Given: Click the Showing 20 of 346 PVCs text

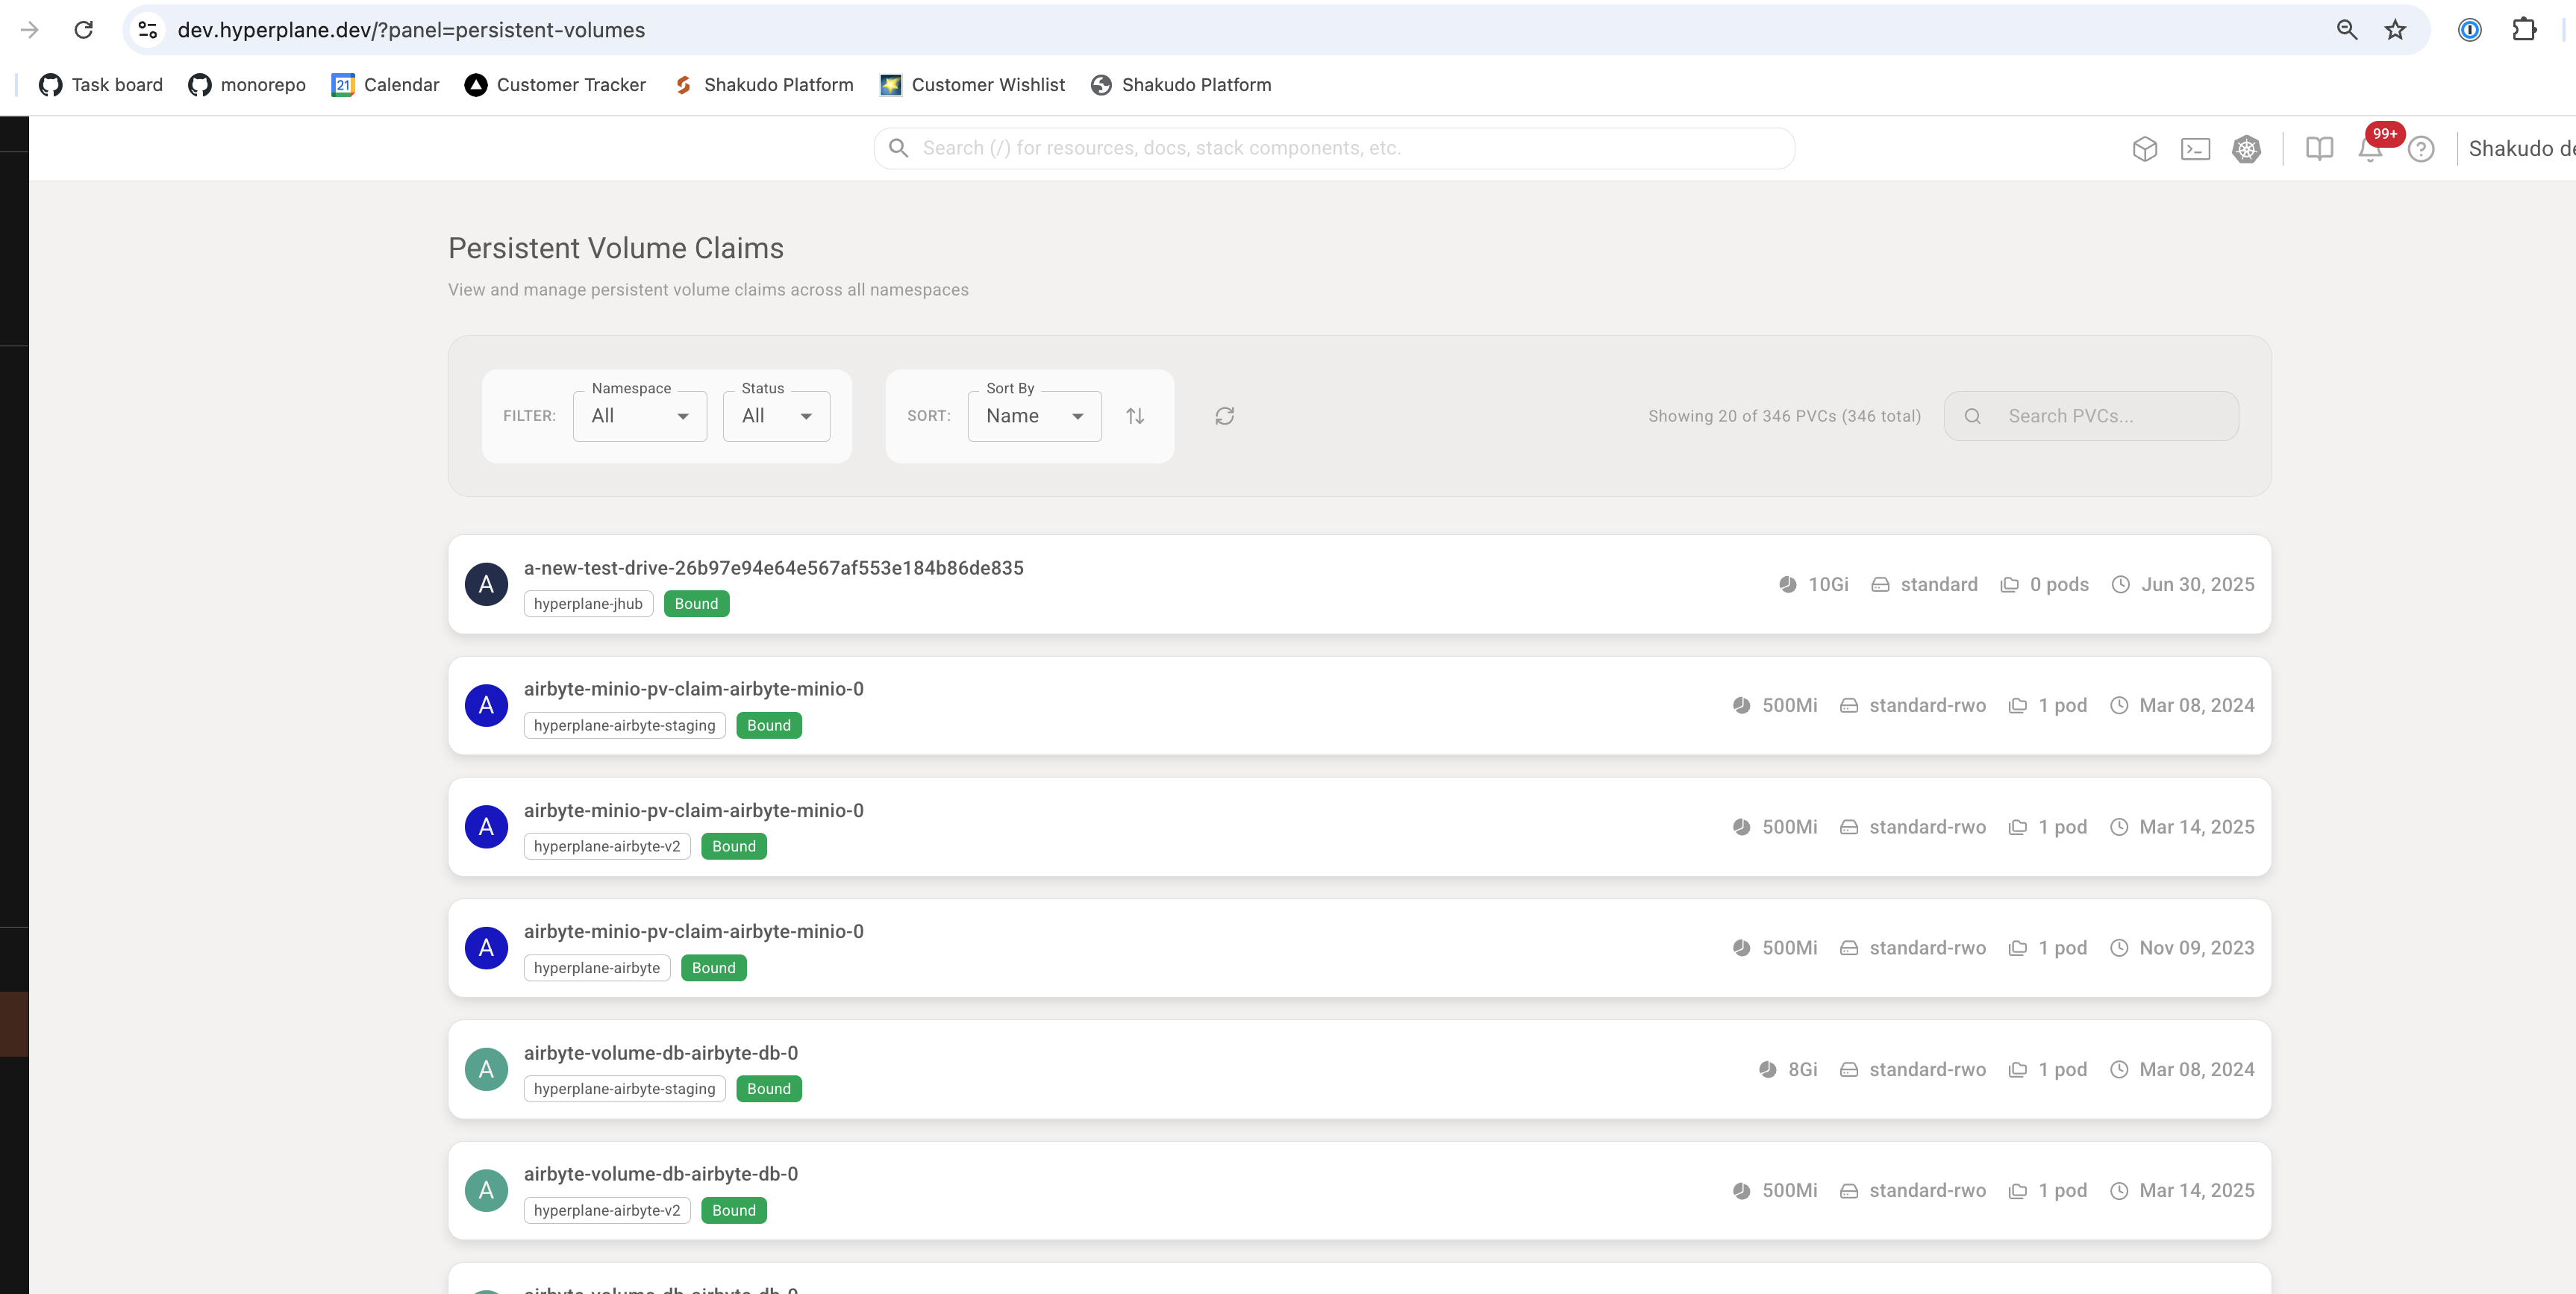Looking at the screenshot, I should (x=1784, y=416).
